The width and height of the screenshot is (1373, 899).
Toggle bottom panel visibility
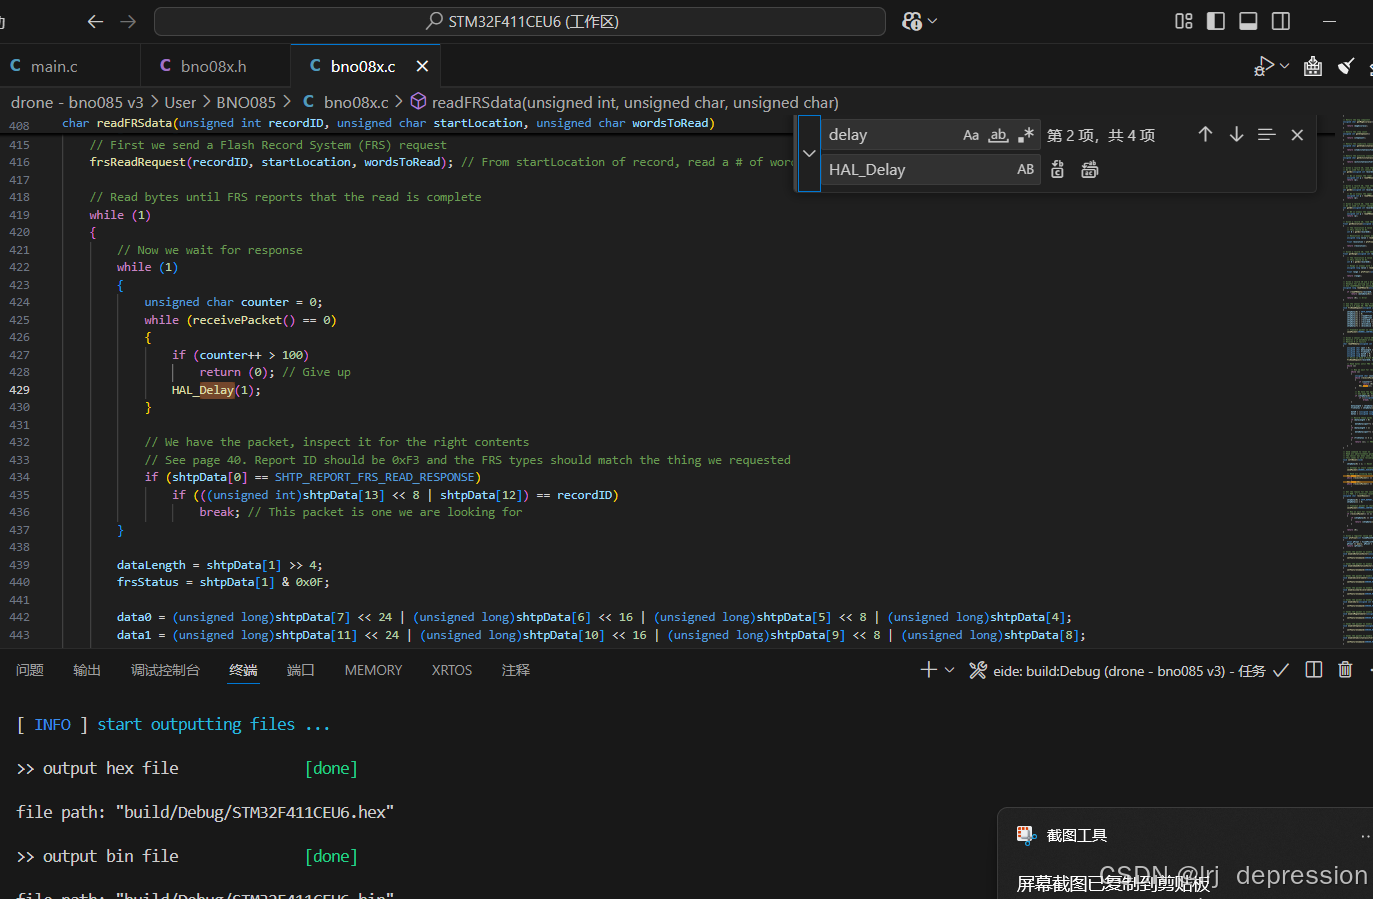[x=1248, y=21]
